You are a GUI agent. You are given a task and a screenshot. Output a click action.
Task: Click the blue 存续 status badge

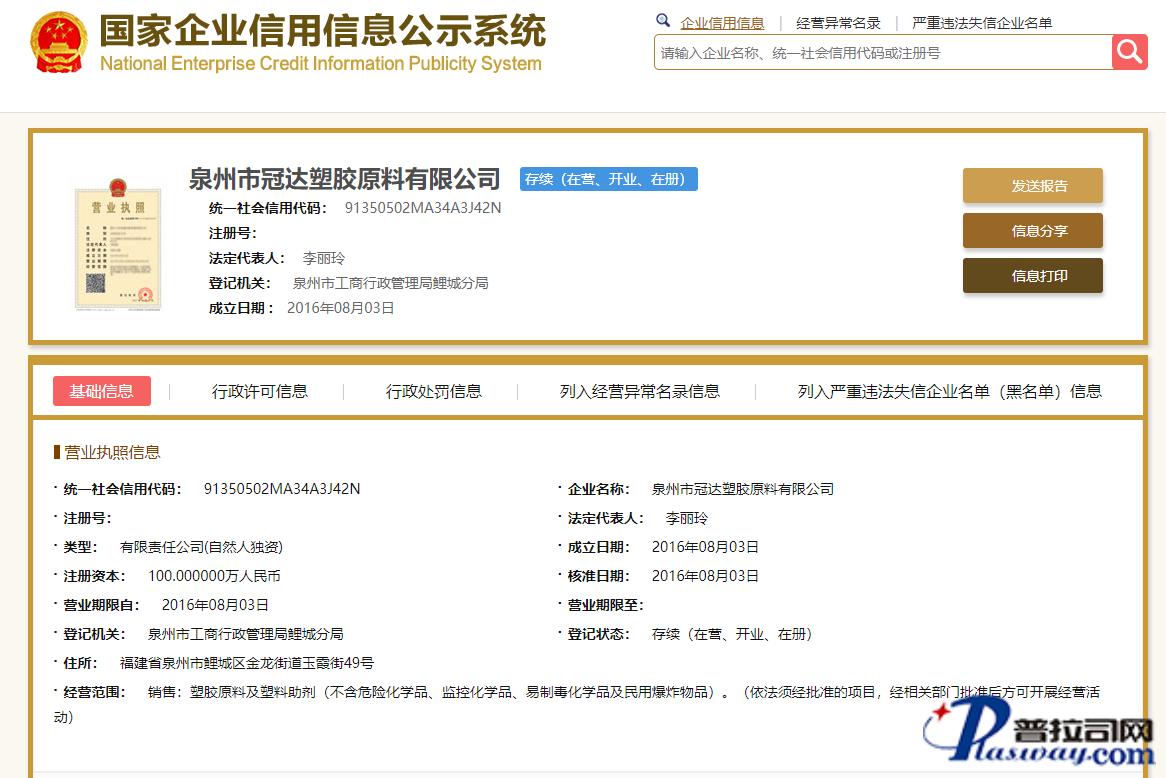point(608,179)
